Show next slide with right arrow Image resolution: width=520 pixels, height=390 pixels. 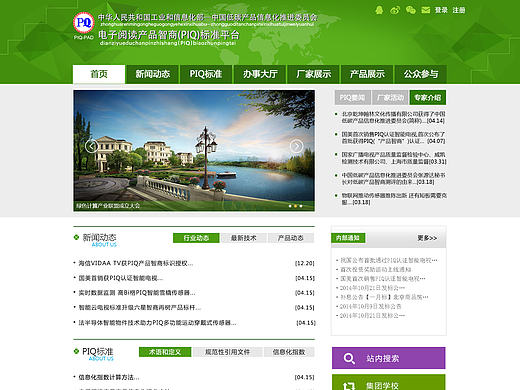[296, 146]
